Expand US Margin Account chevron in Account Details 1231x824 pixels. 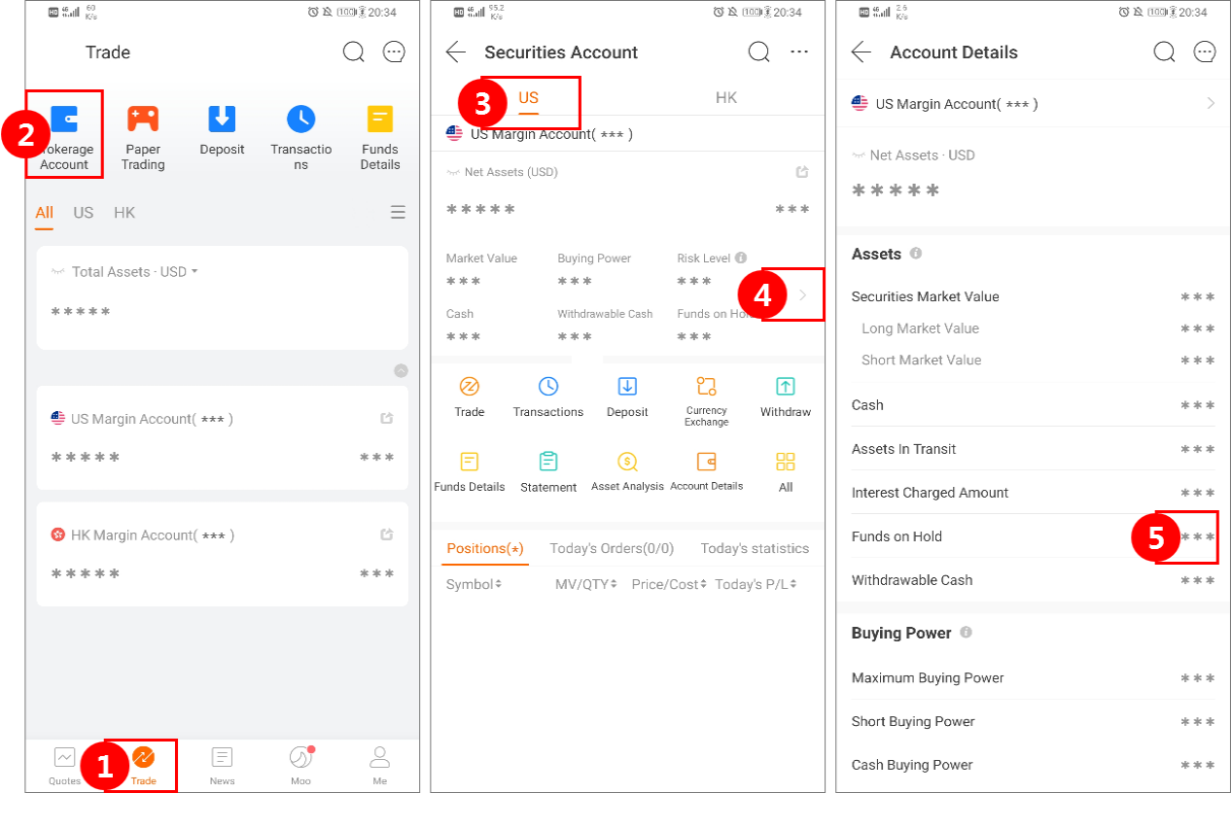[x=1210, y=104]
